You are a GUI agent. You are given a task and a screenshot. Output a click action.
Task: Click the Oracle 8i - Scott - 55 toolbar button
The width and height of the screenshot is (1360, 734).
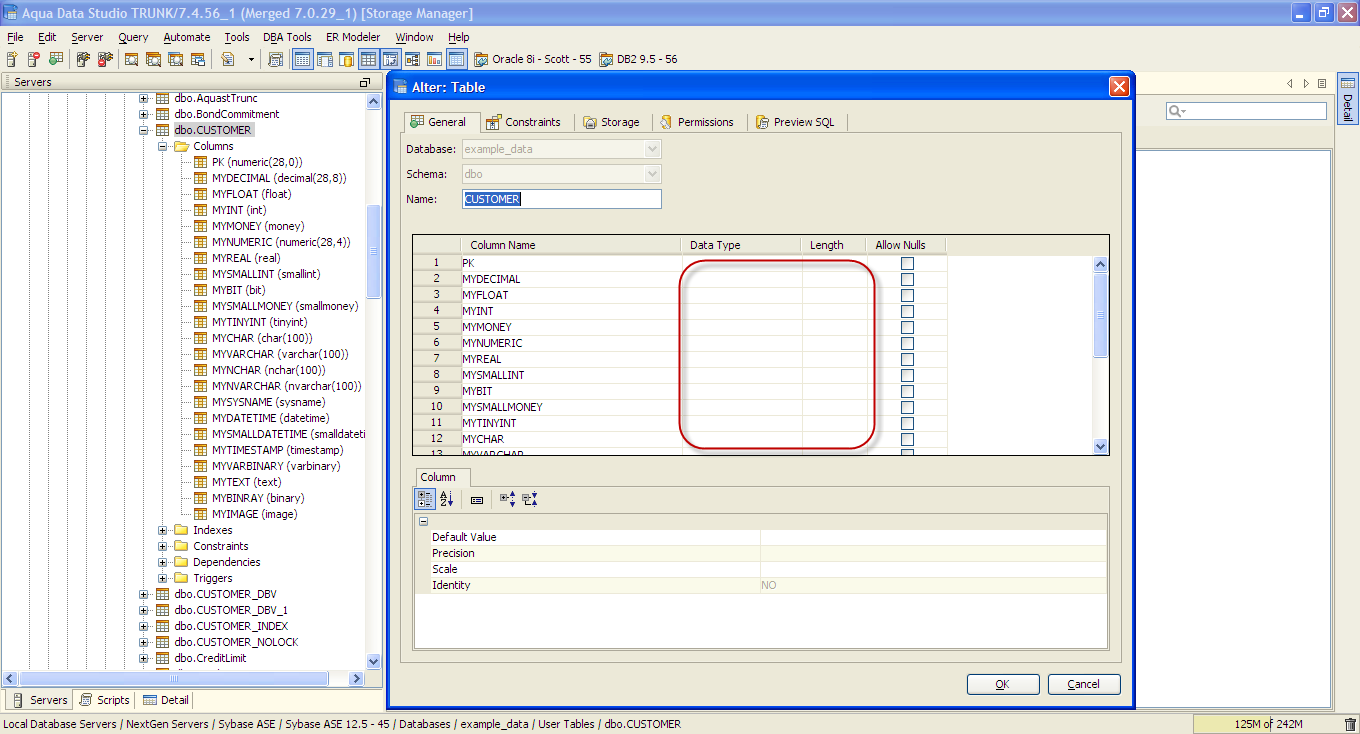point(532,60)
